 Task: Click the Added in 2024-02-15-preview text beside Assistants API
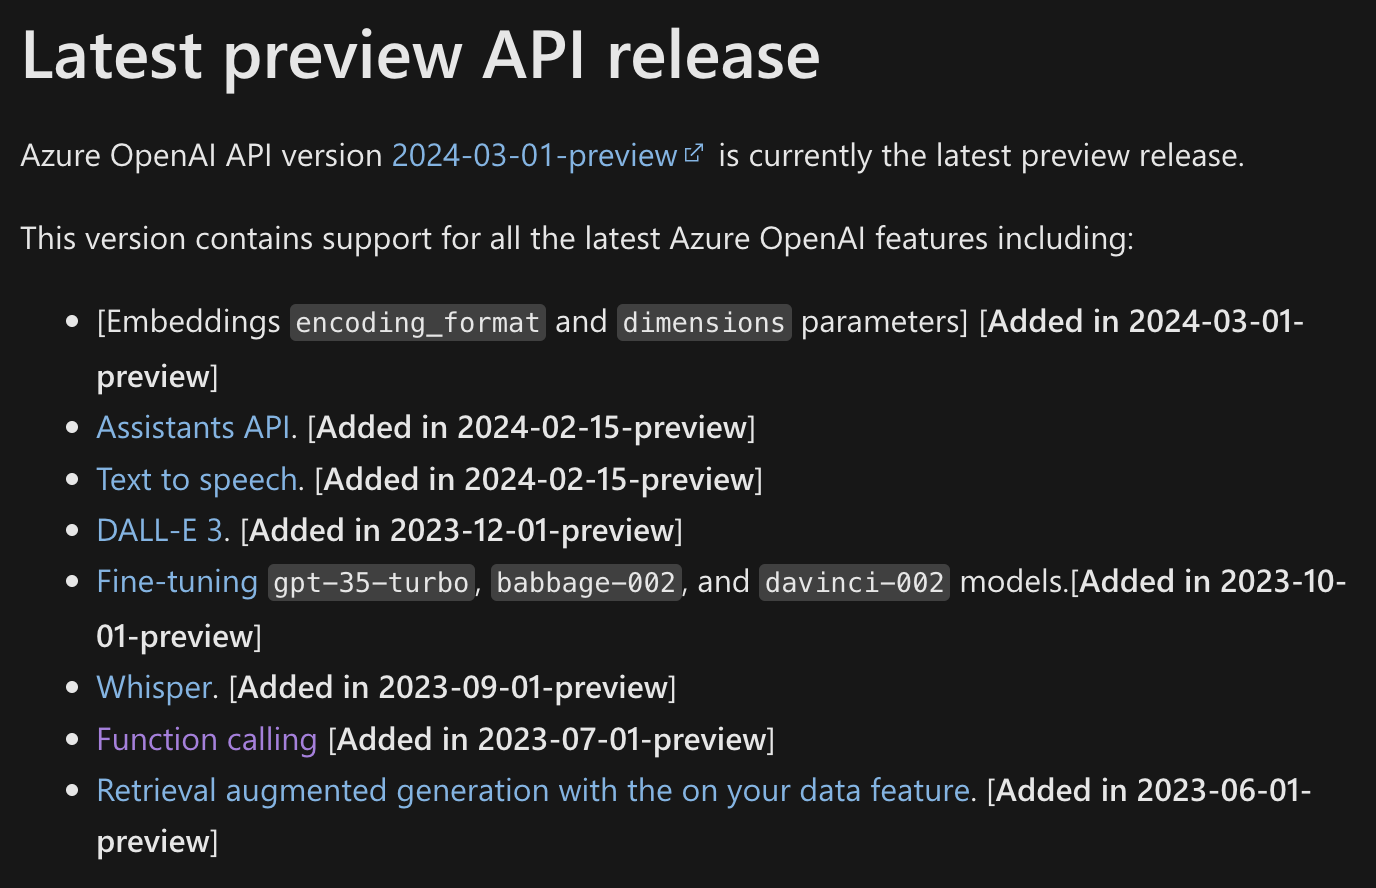click(x=532, y=428)
